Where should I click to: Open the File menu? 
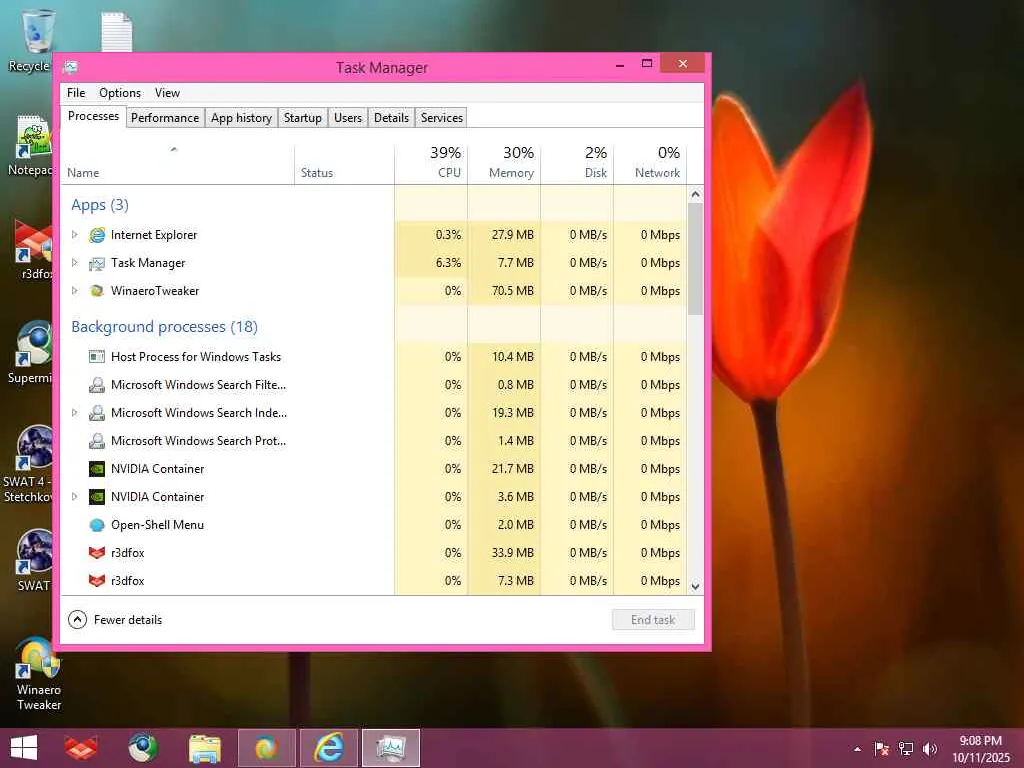(76, 93)
